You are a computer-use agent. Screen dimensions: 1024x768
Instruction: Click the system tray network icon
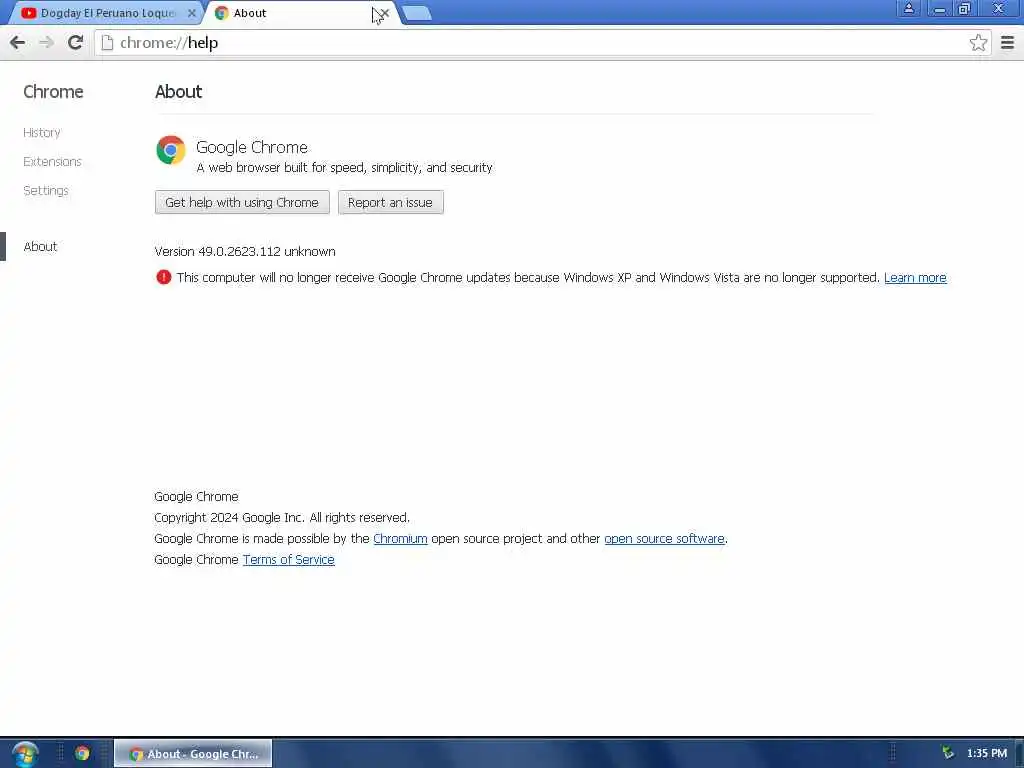tap(948, 754)
